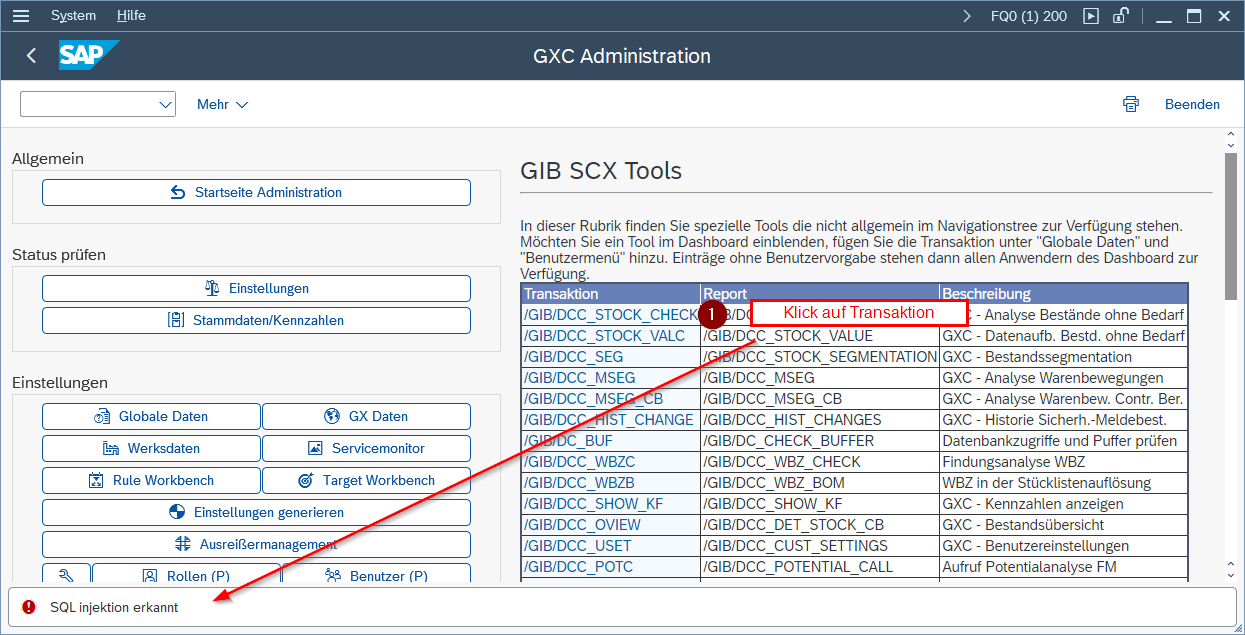Open the Rule Workbench
1245x635 pixels.
point(151,480)
